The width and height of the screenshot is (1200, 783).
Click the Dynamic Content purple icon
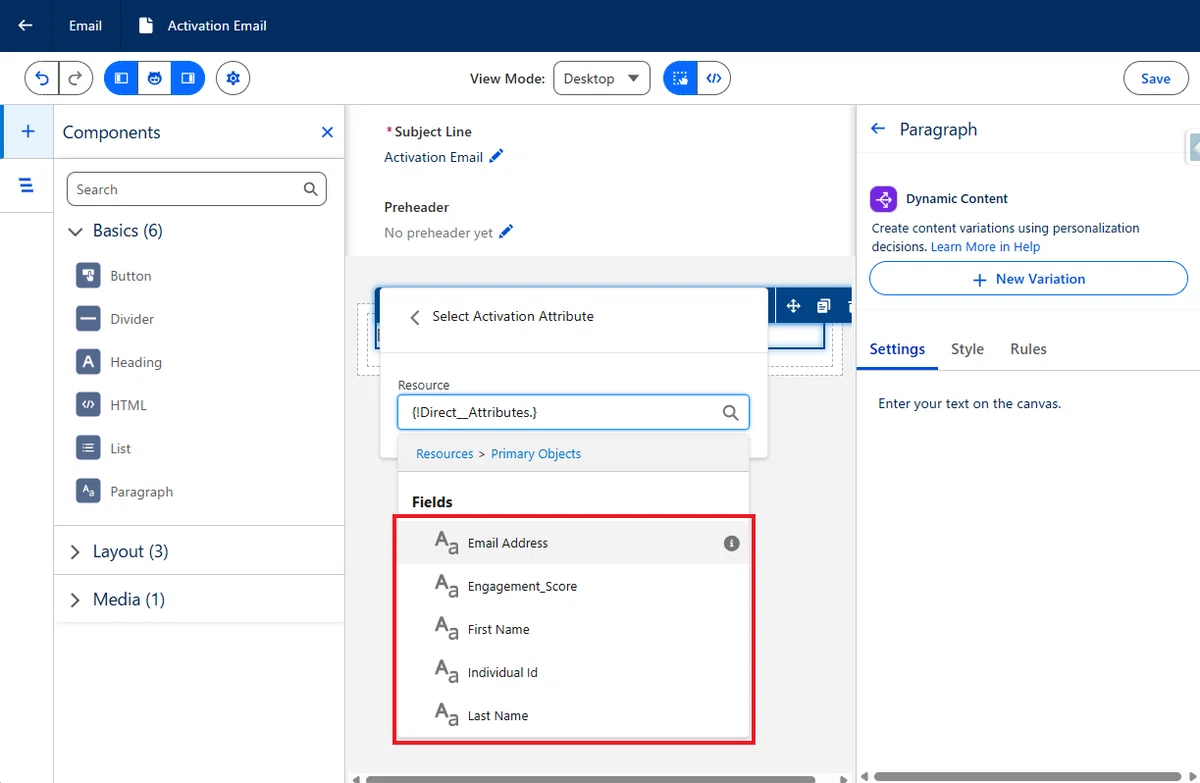883,199
